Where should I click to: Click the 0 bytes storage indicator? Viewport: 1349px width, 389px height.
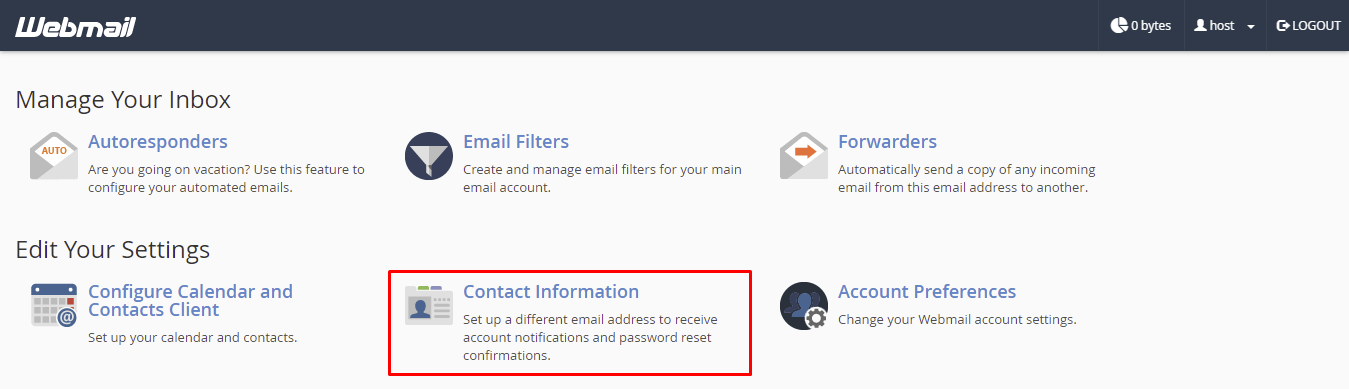[1141, 26]
